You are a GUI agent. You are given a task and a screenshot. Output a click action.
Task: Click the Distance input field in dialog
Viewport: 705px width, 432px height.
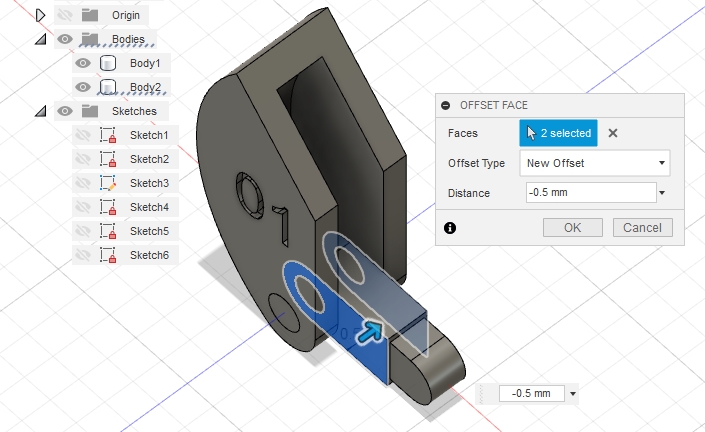591,192
